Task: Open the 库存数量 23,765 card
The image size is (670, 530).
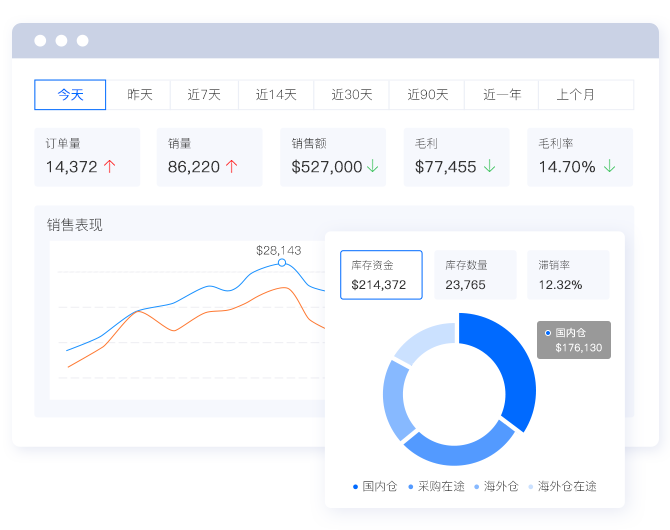Action: tap(474, 275)
